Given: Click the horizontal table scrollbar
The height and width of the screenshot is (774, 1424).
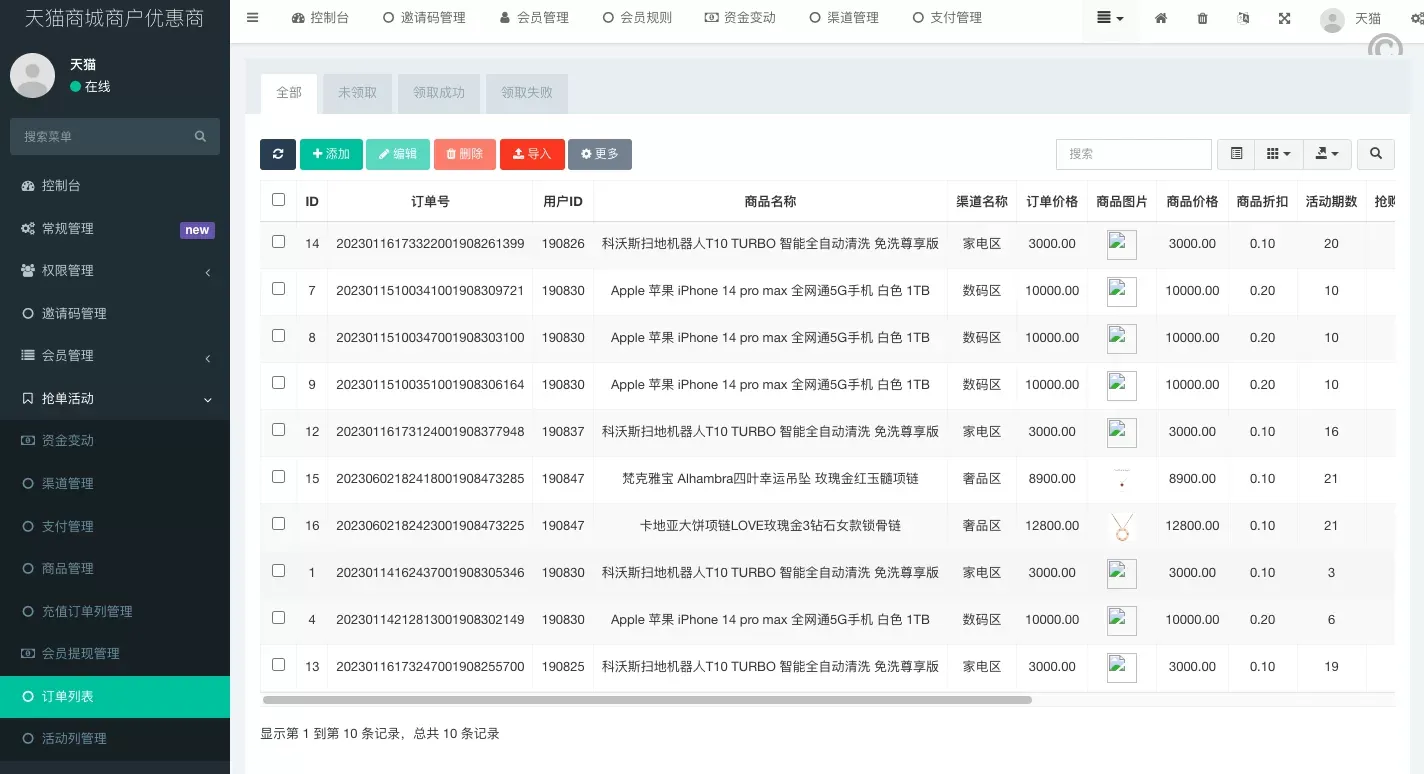Looking at the screenshot, I should pyautogui.click(x=646, y=700).
